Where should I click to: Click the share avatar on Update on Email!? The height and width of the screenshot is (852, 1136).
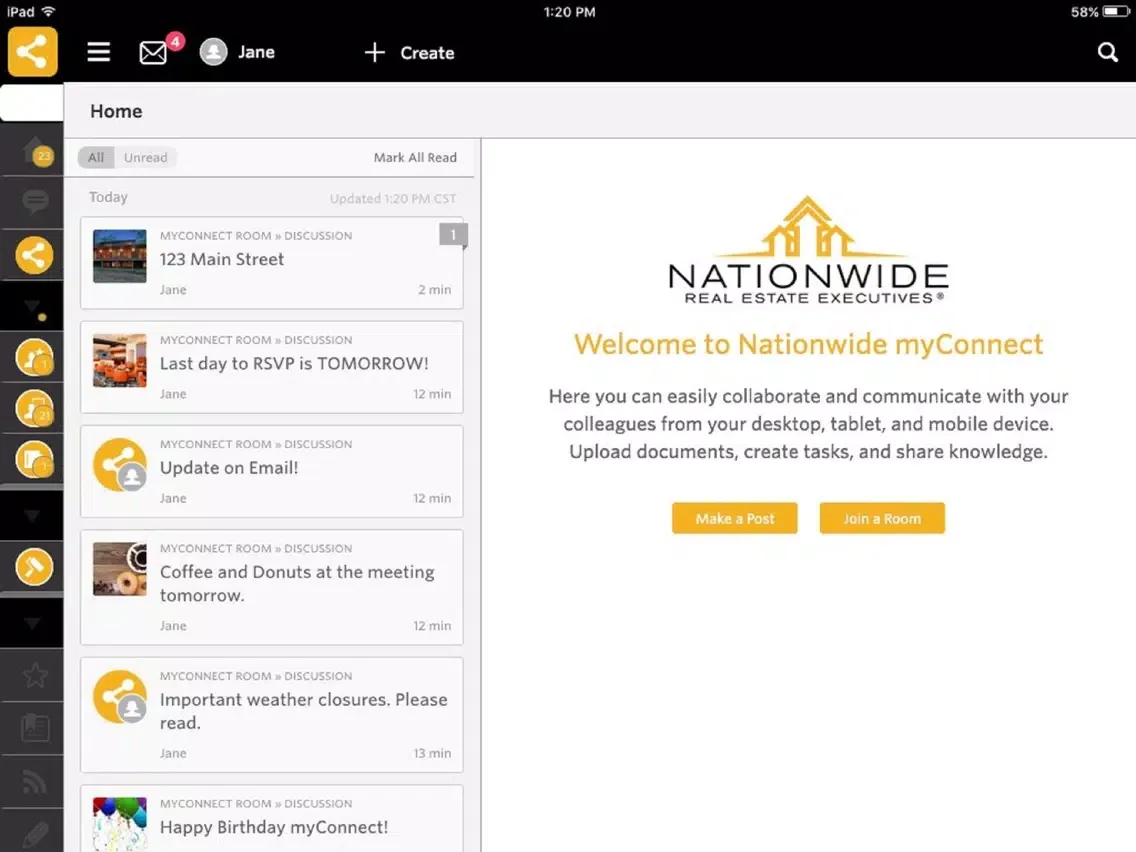pos(120,465)
